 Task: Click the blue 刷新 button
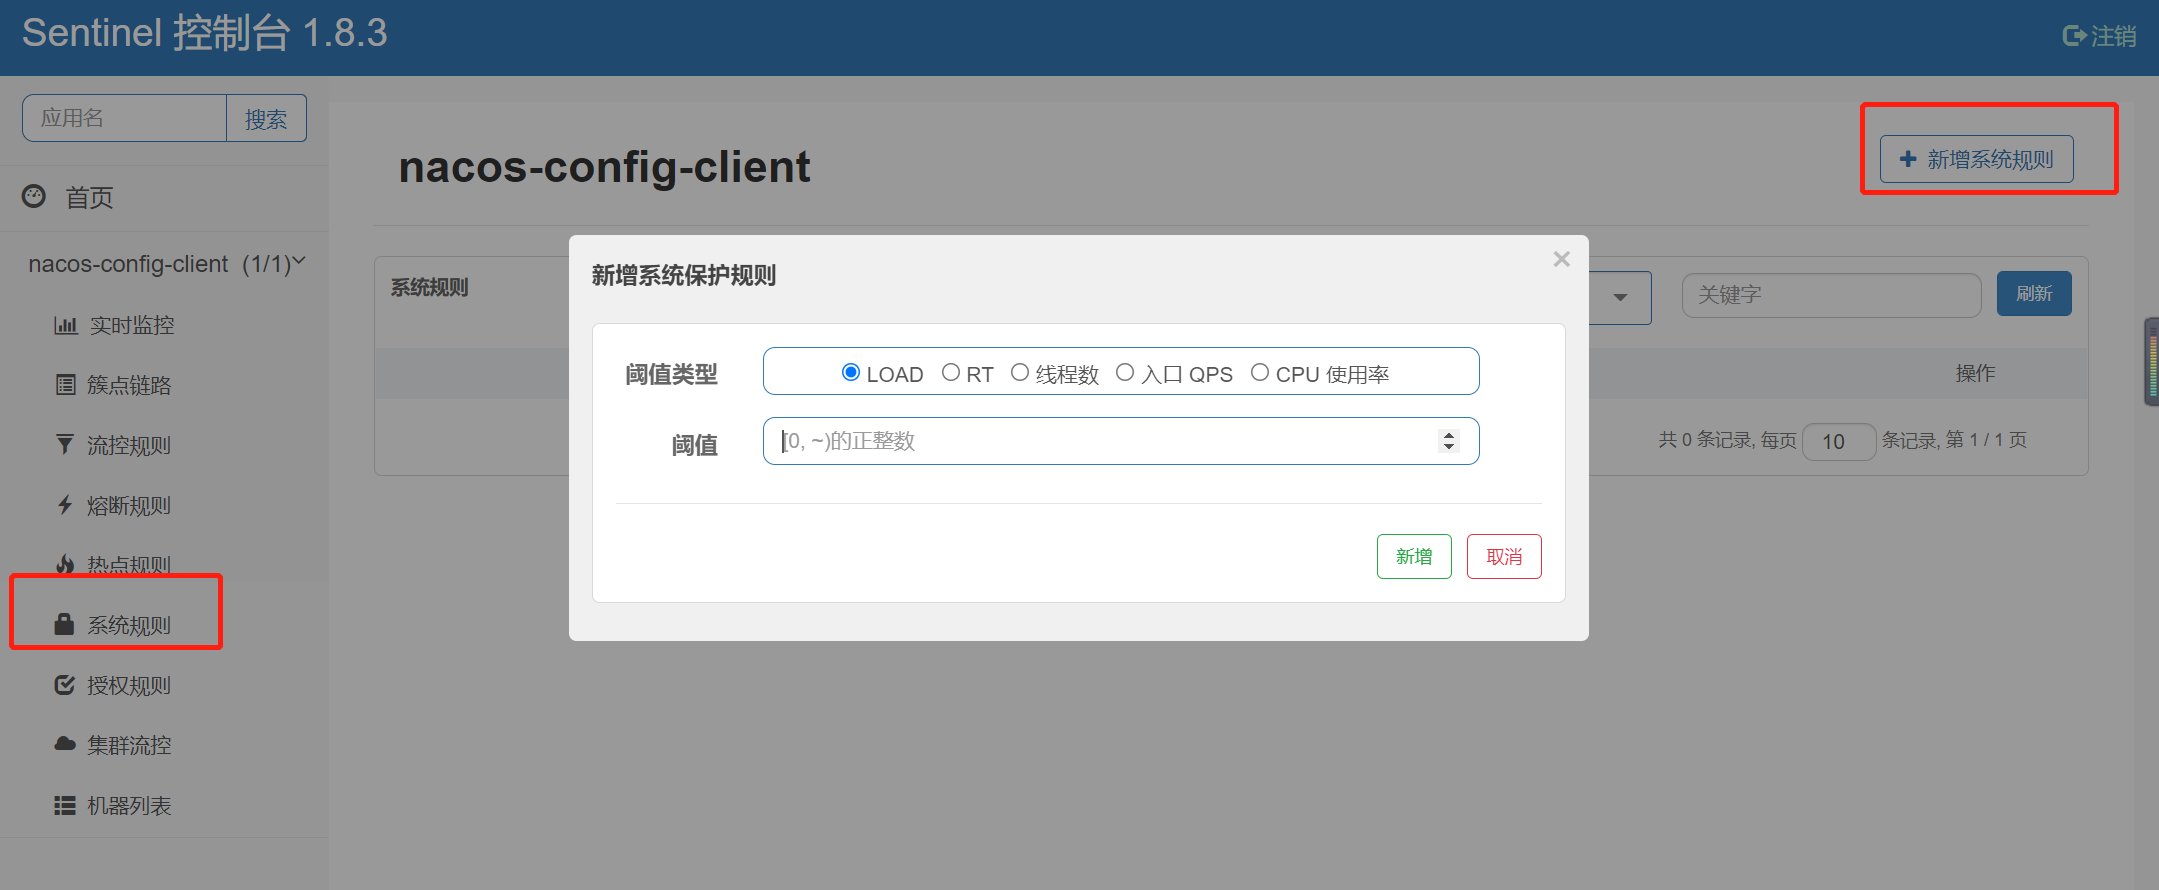[2034, 293]
